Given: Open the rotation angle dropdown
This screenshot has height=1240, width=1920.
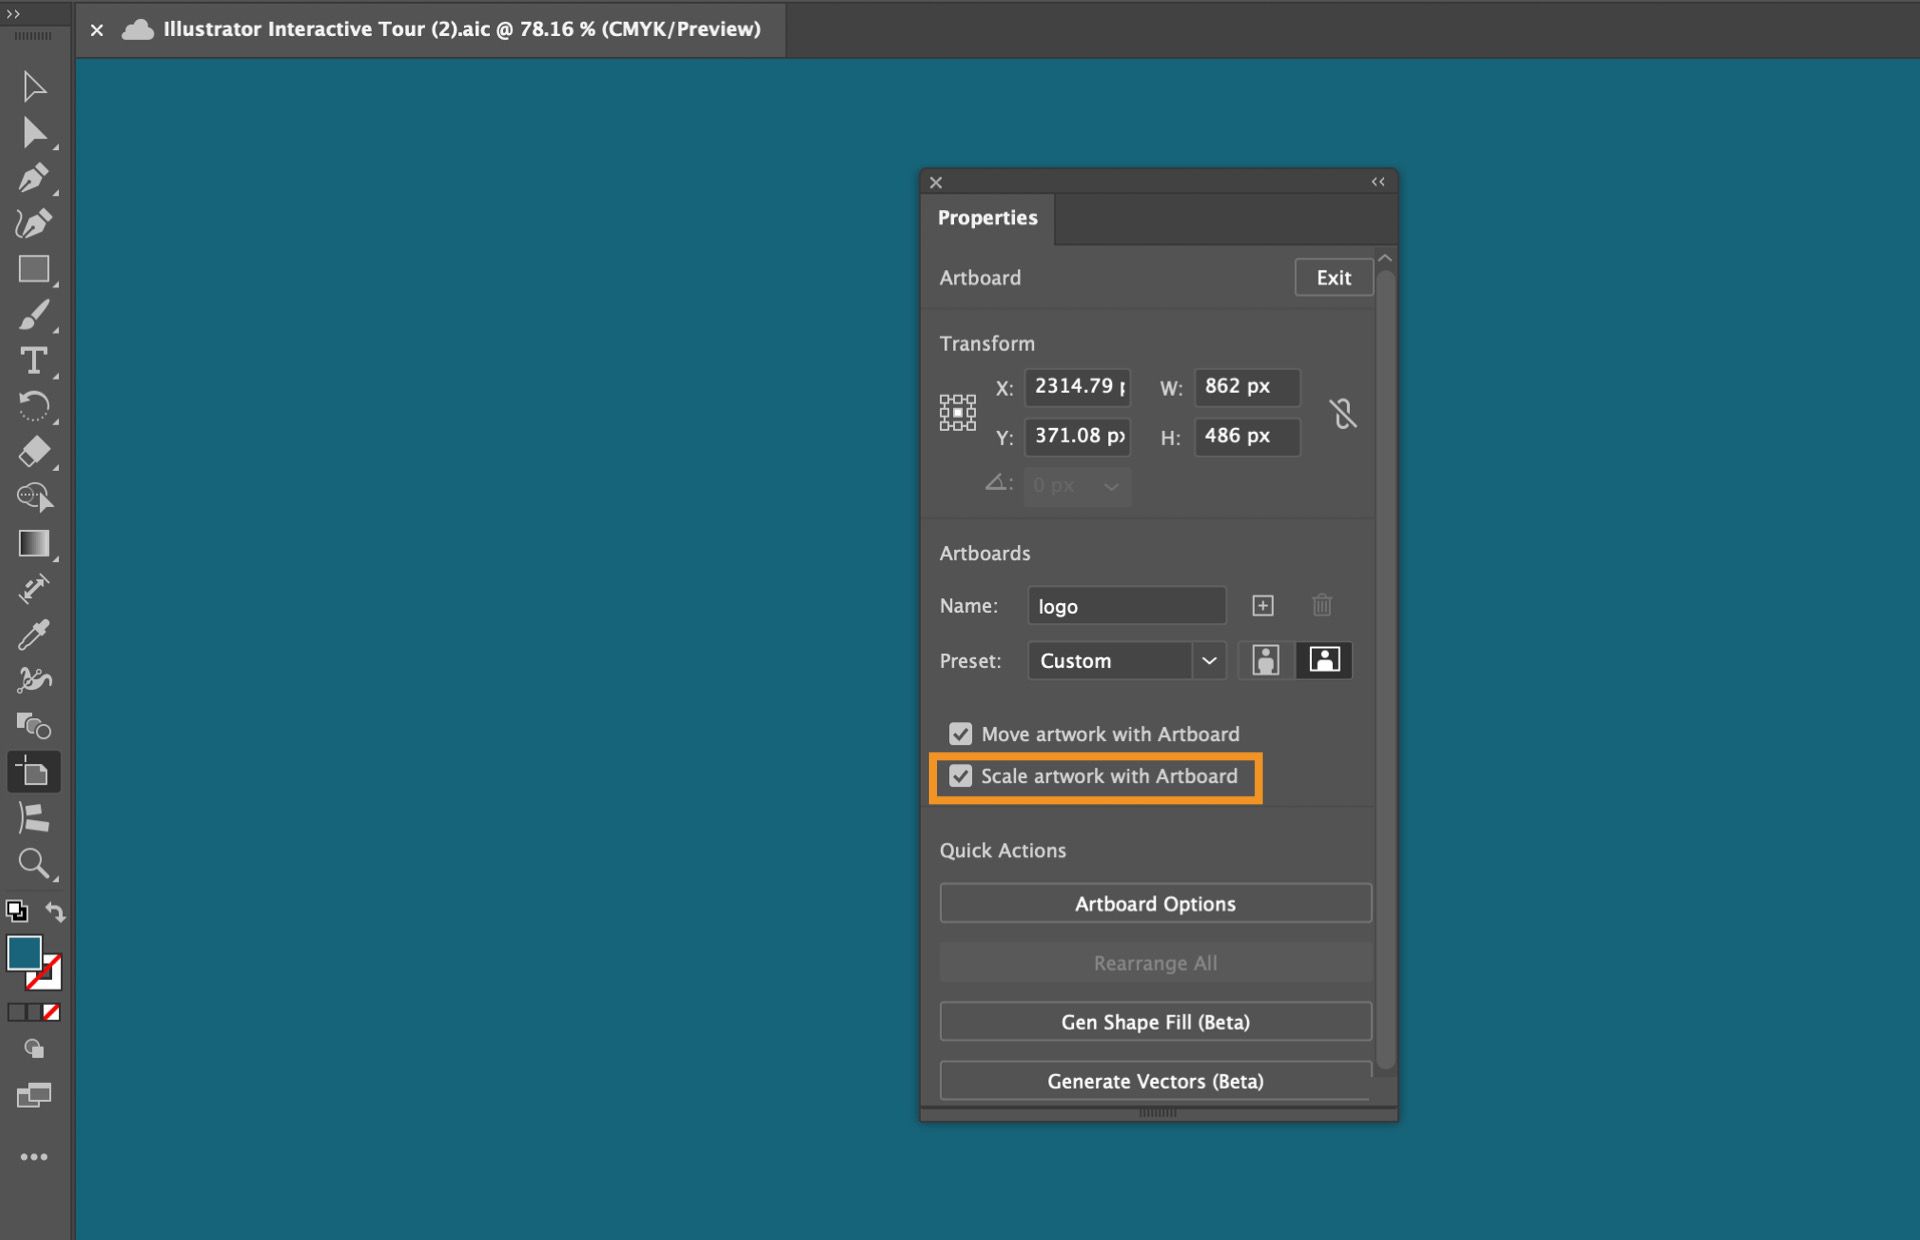Looking at the screenshot, I should click(x=1111, y=486).
